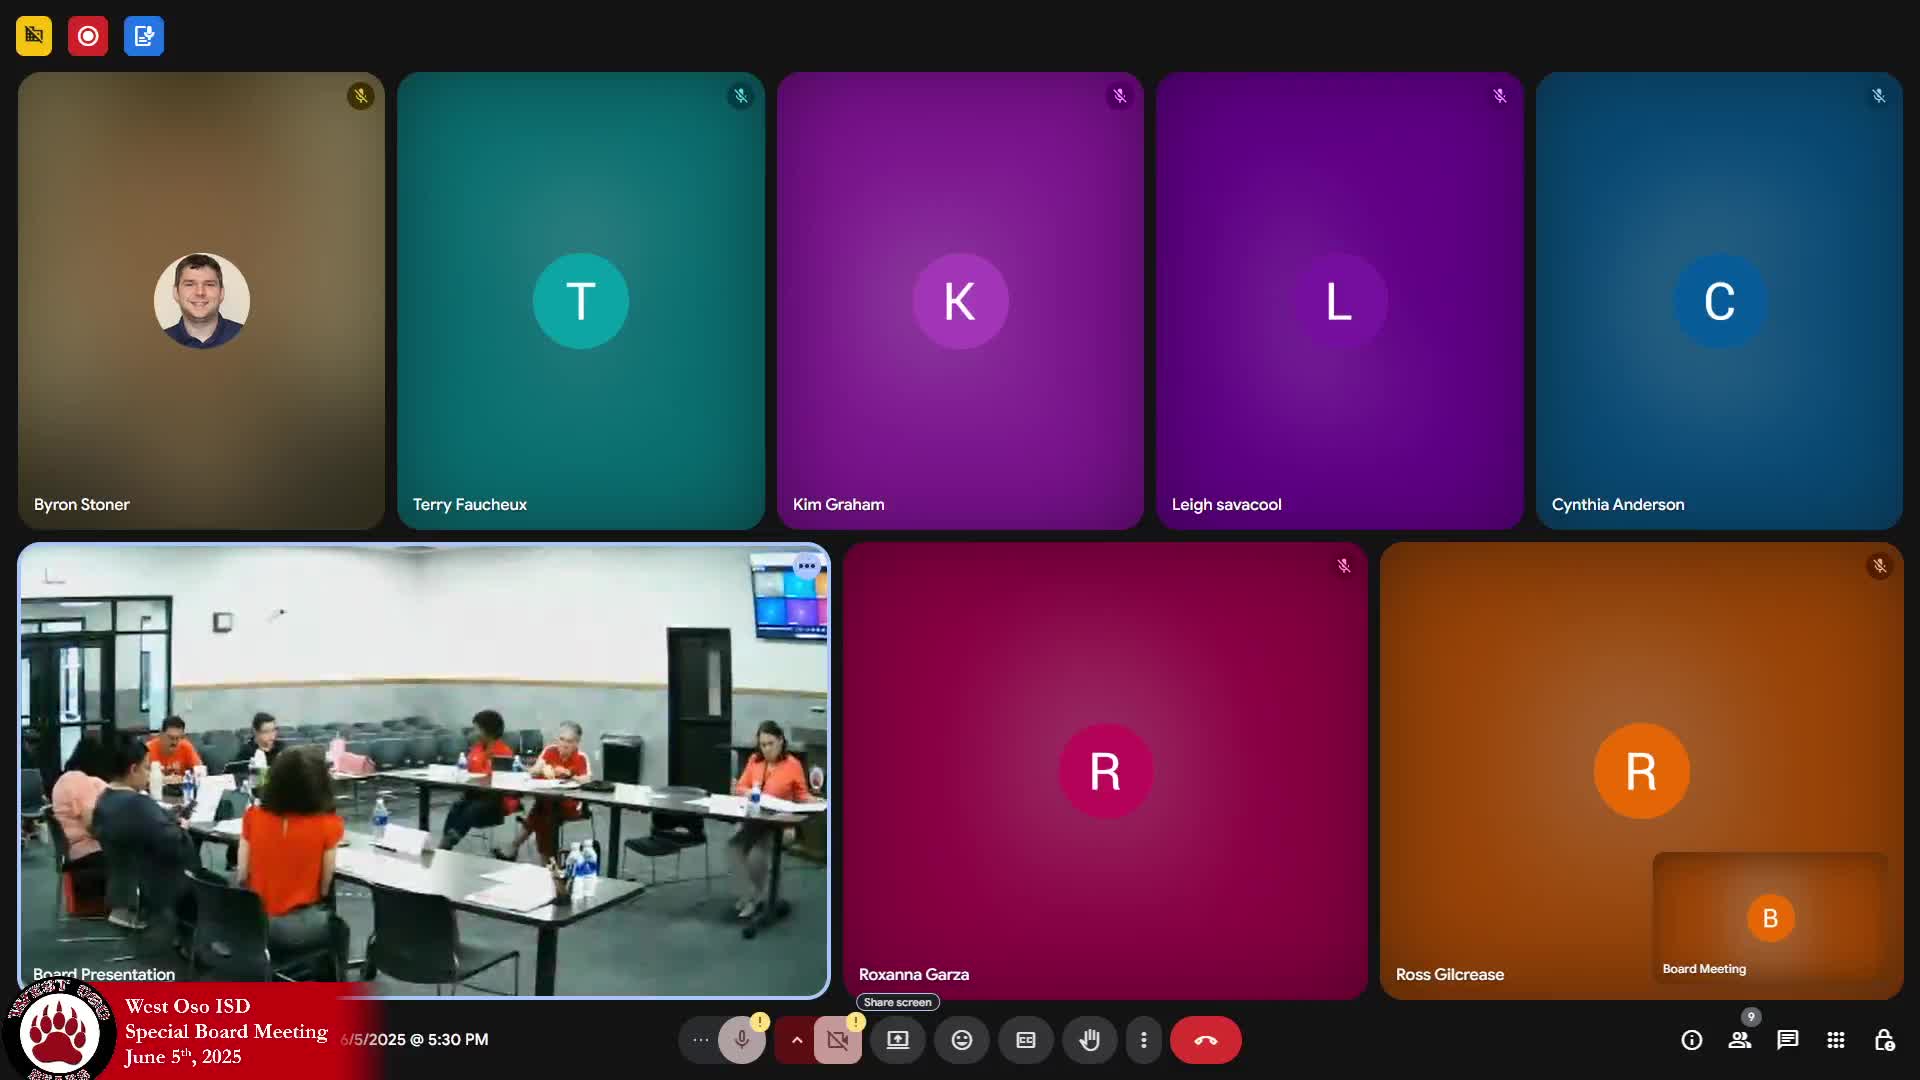Open audio settings three-dot options
Screen dimensions: 1920x1080
[x=700, y=1040]
